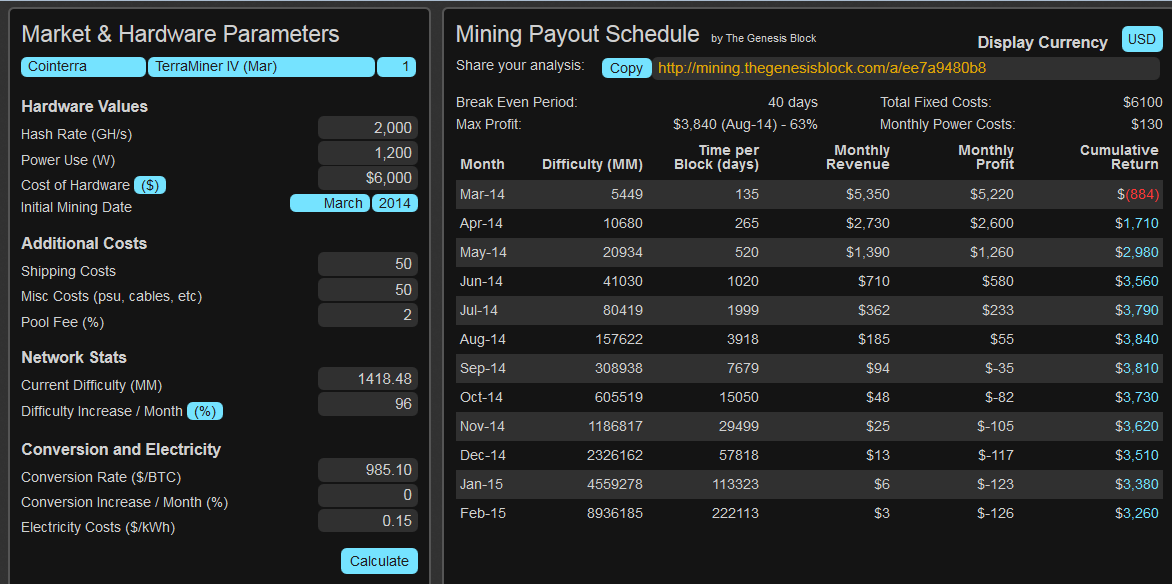Click the 20934 difficulty cell for May-14
This screenshot has height=584, width=1172.
pyautogui.click(x=623, y=252)
